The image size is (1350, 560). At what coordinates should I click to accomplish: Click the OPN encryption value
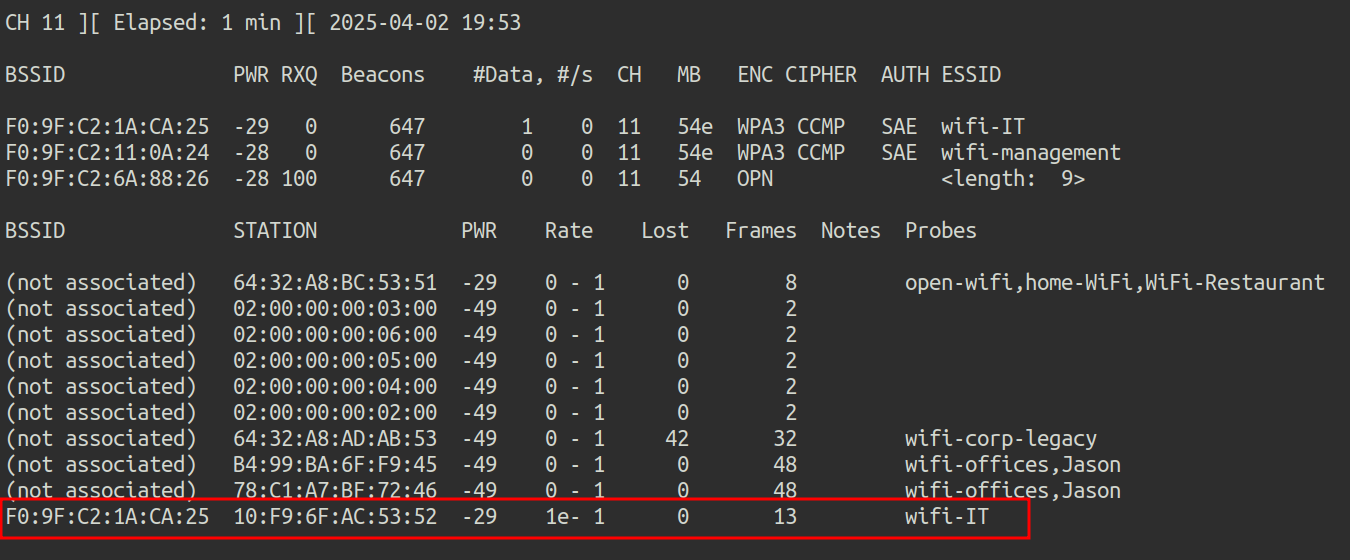[755, 179]
